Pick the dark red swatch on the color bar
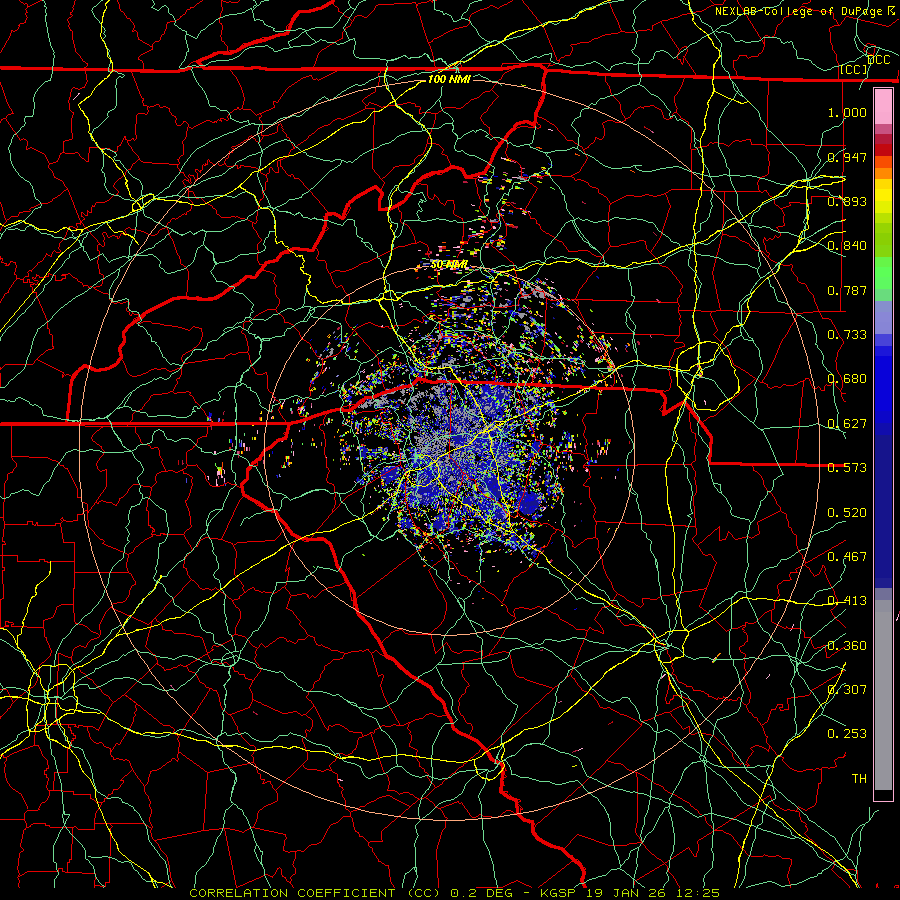 883,149
